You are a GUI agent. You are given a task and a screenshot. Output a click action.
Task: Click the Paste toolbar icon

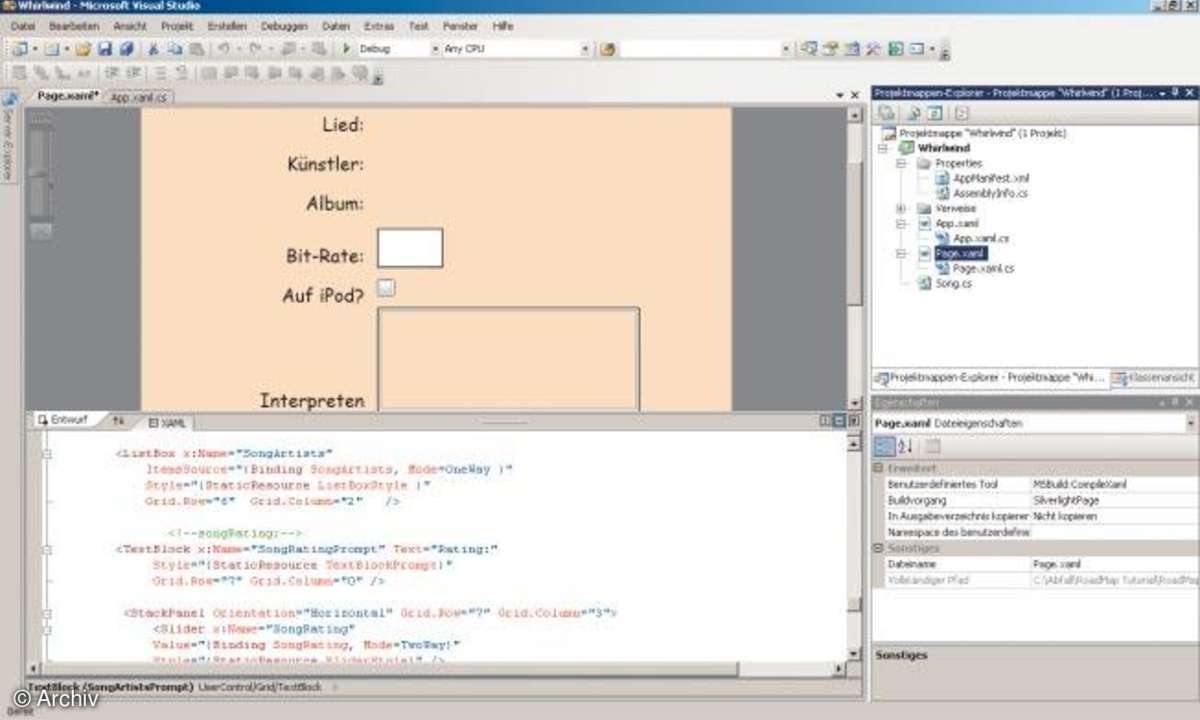tap(196, 48)
